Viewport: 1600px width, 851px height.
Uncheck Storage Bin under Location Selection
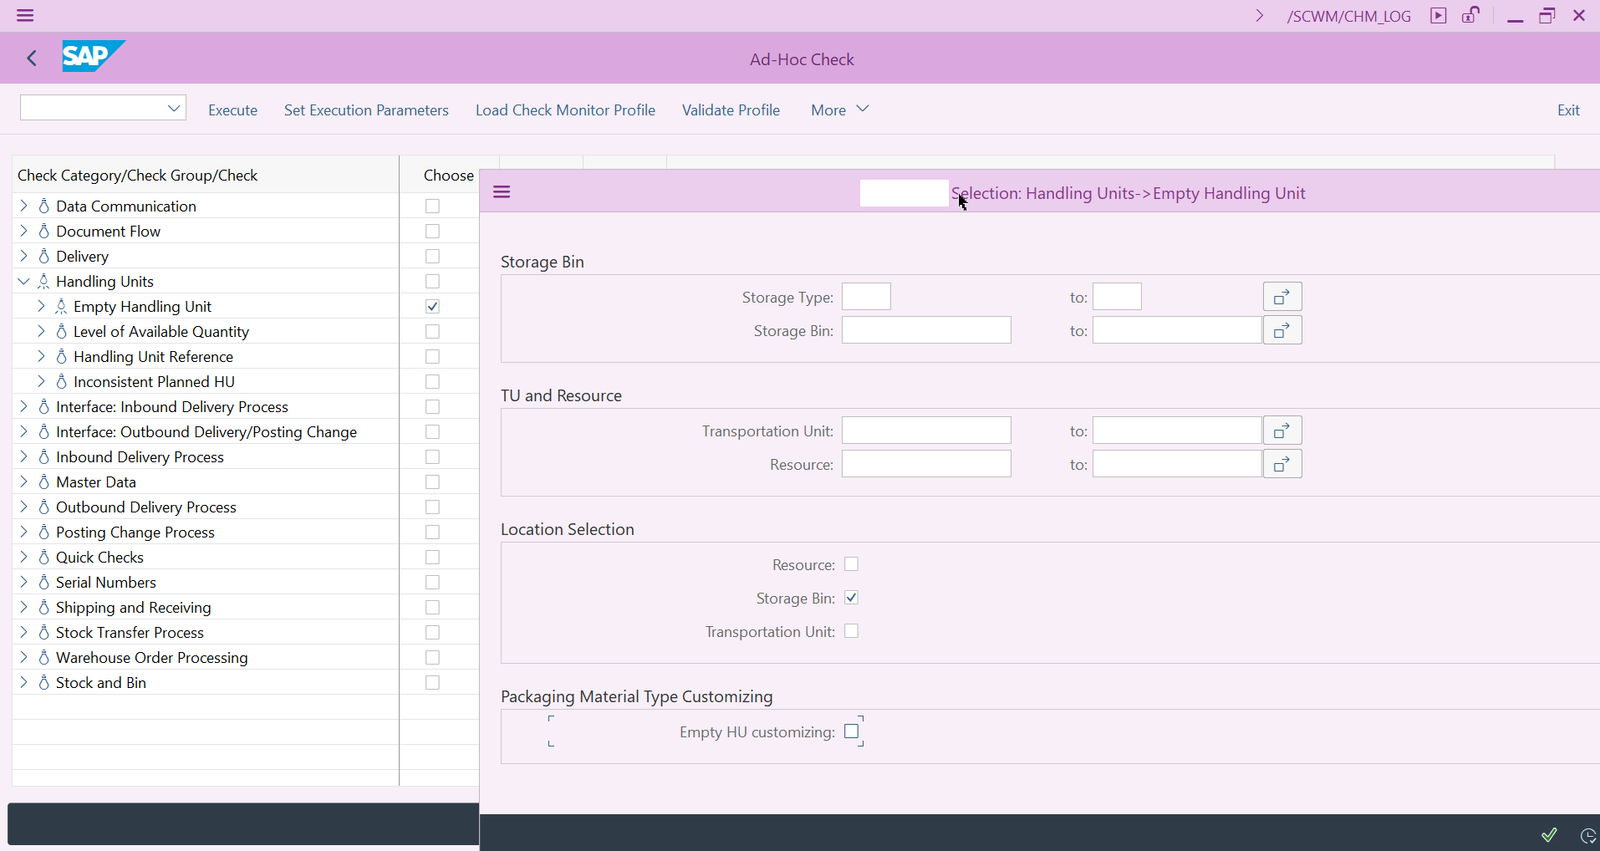tap(851, 598)
